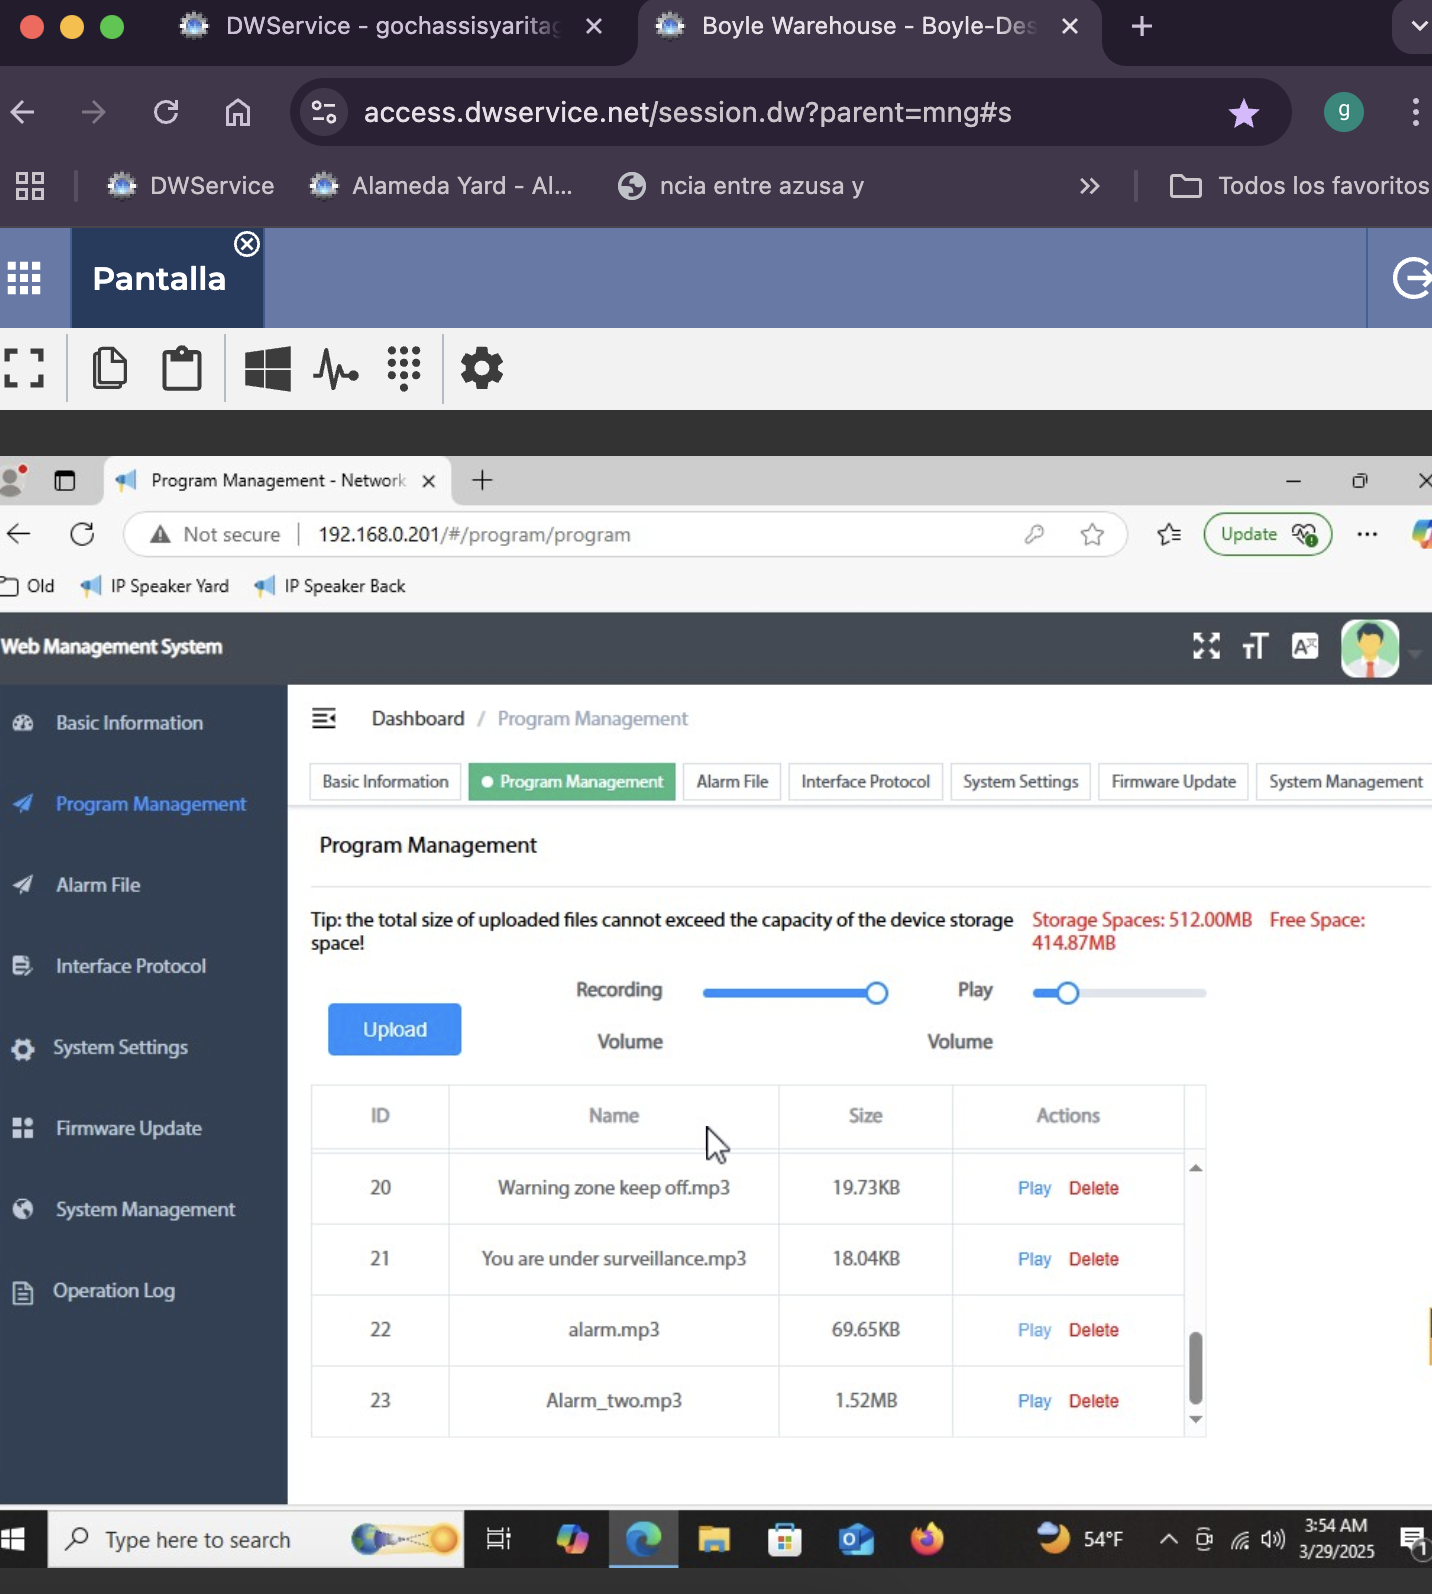Open Todos los favoritos folder
Image resolution: width=1432 pixels, height=1594 pixels.
coord(1299,186)
